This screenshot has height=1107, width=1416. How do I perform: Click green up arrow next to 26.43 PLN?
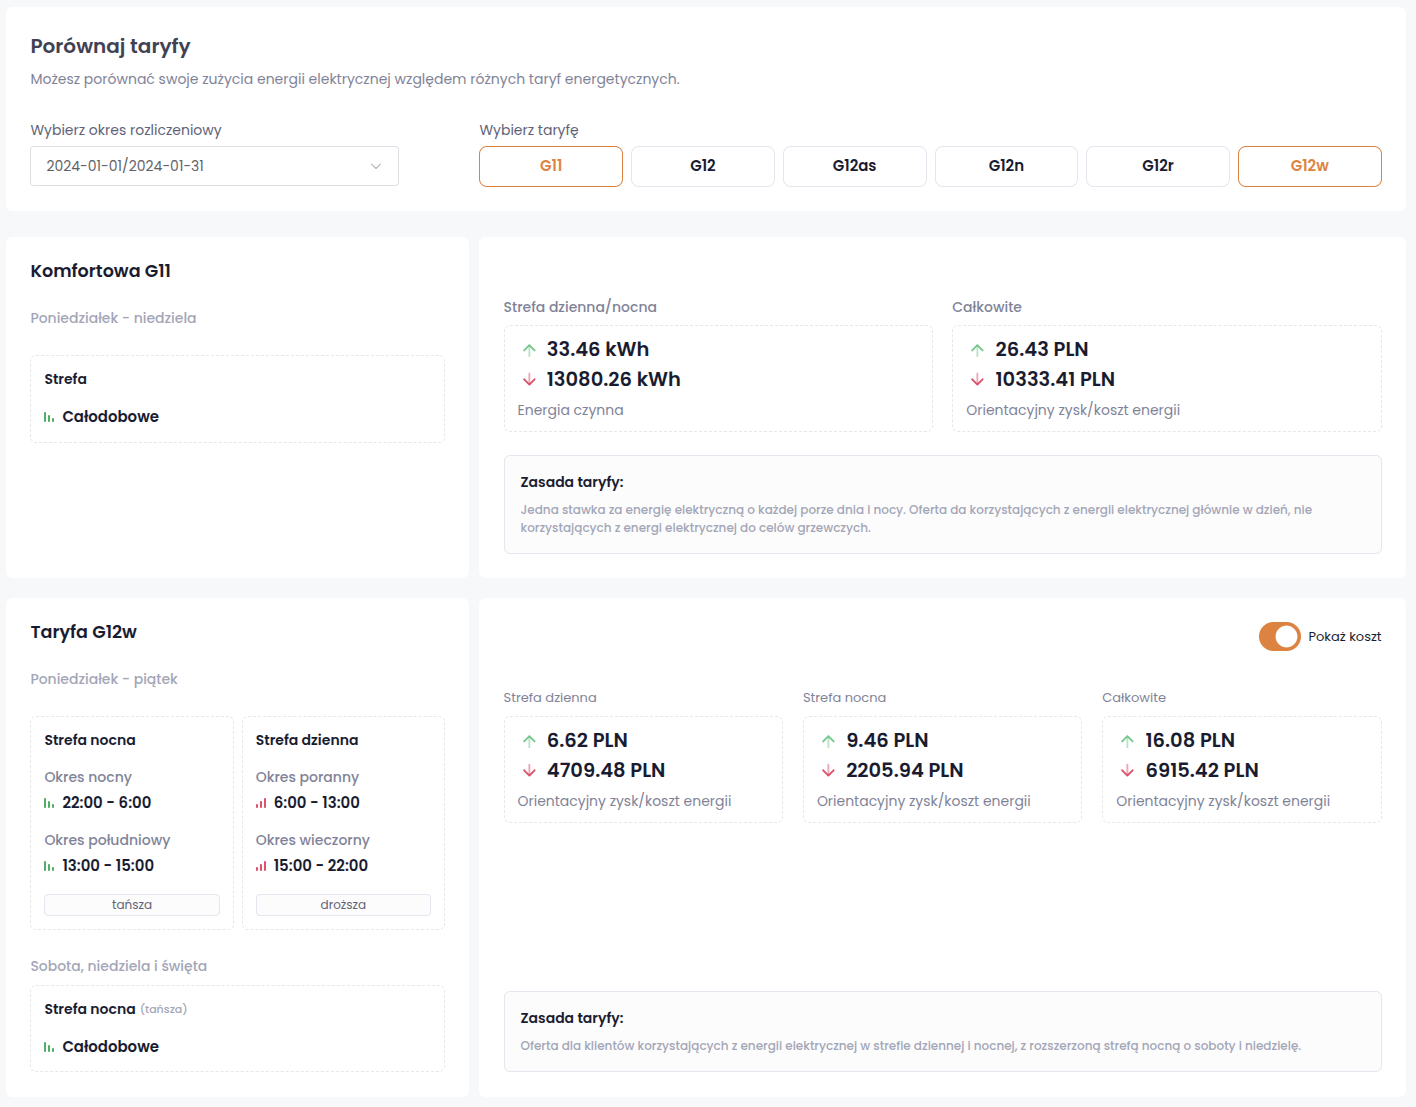(977, 350)
